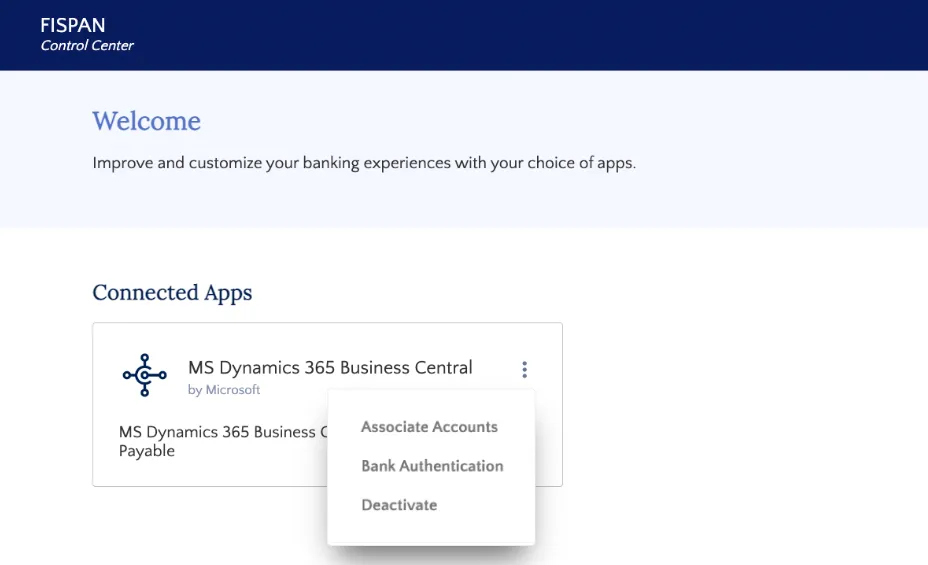
Task: Click the MS Dynamics 365 Business Central title
Action: (330, 367)
